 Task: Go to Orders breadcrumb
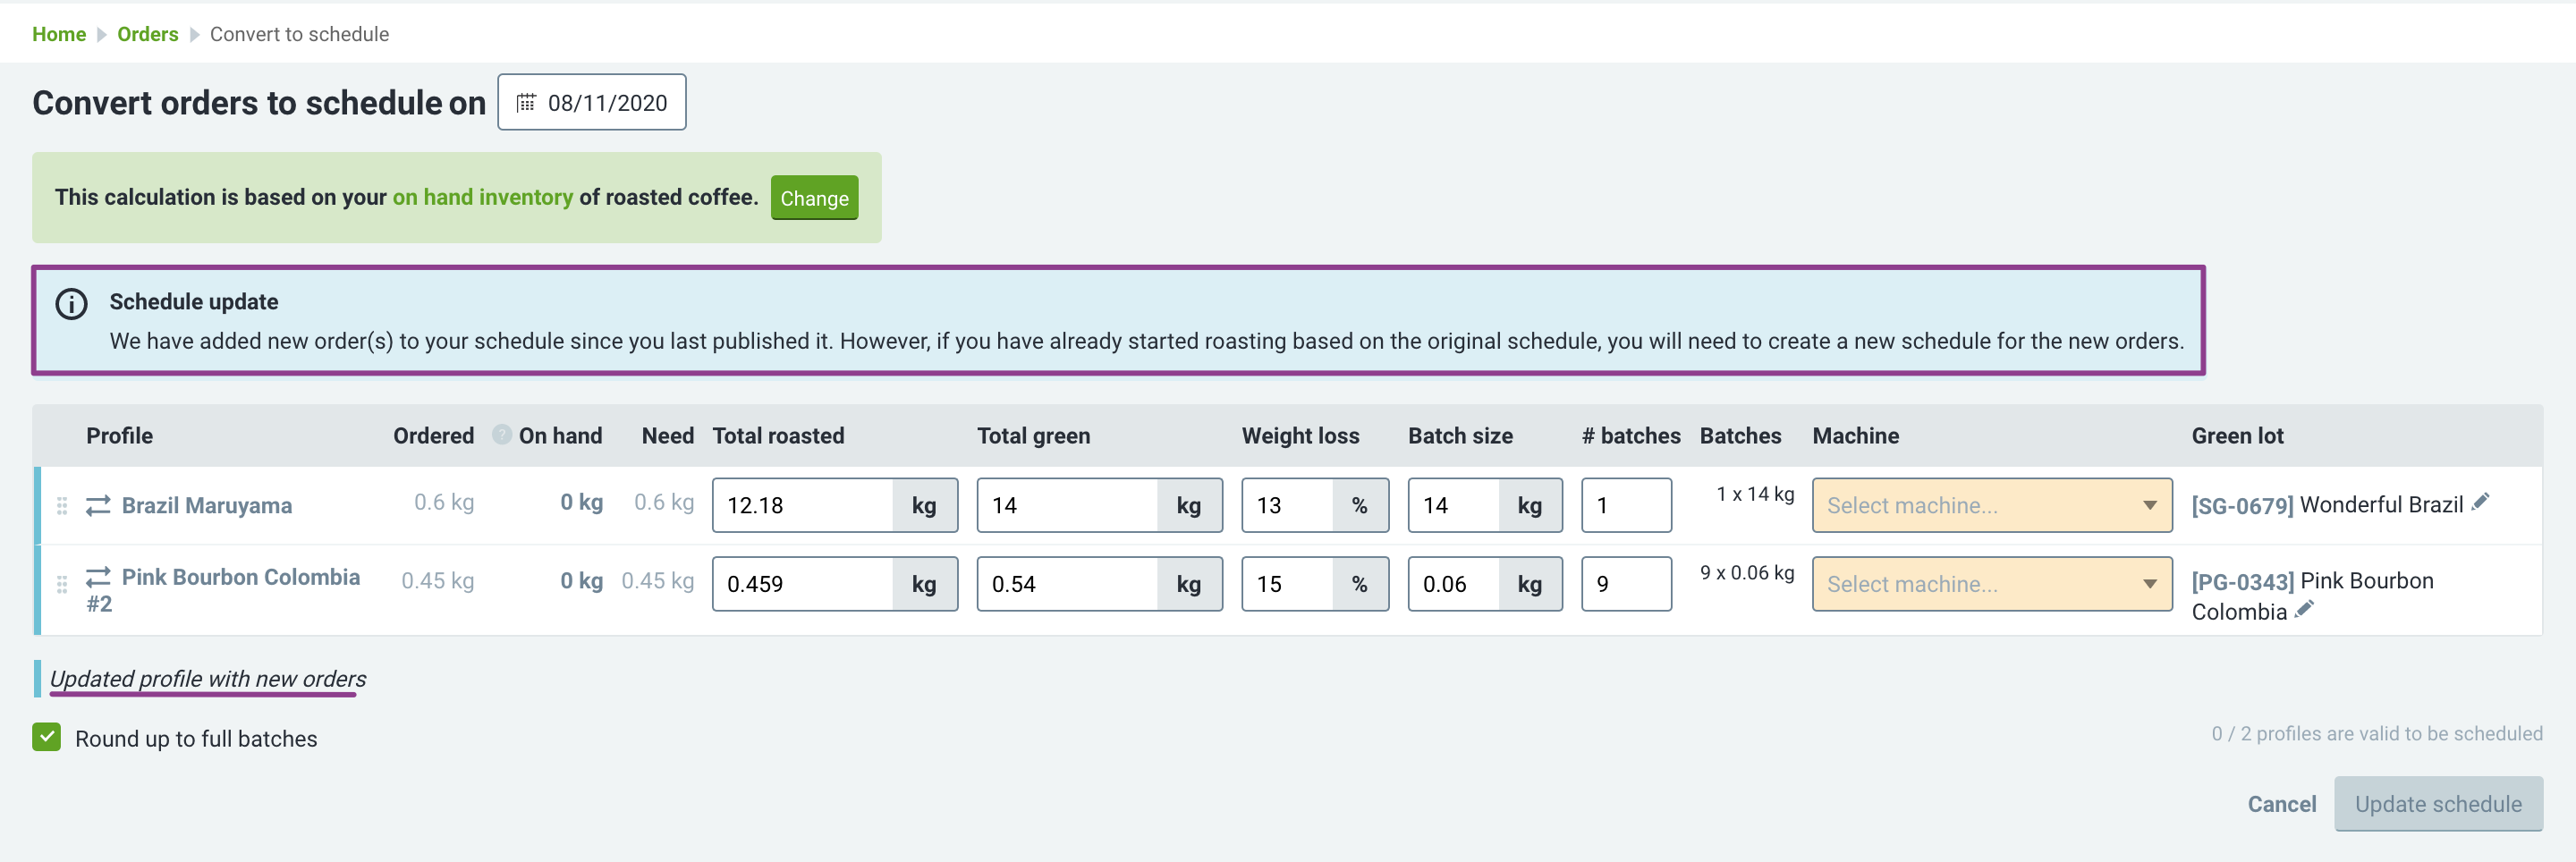[148, 34]
